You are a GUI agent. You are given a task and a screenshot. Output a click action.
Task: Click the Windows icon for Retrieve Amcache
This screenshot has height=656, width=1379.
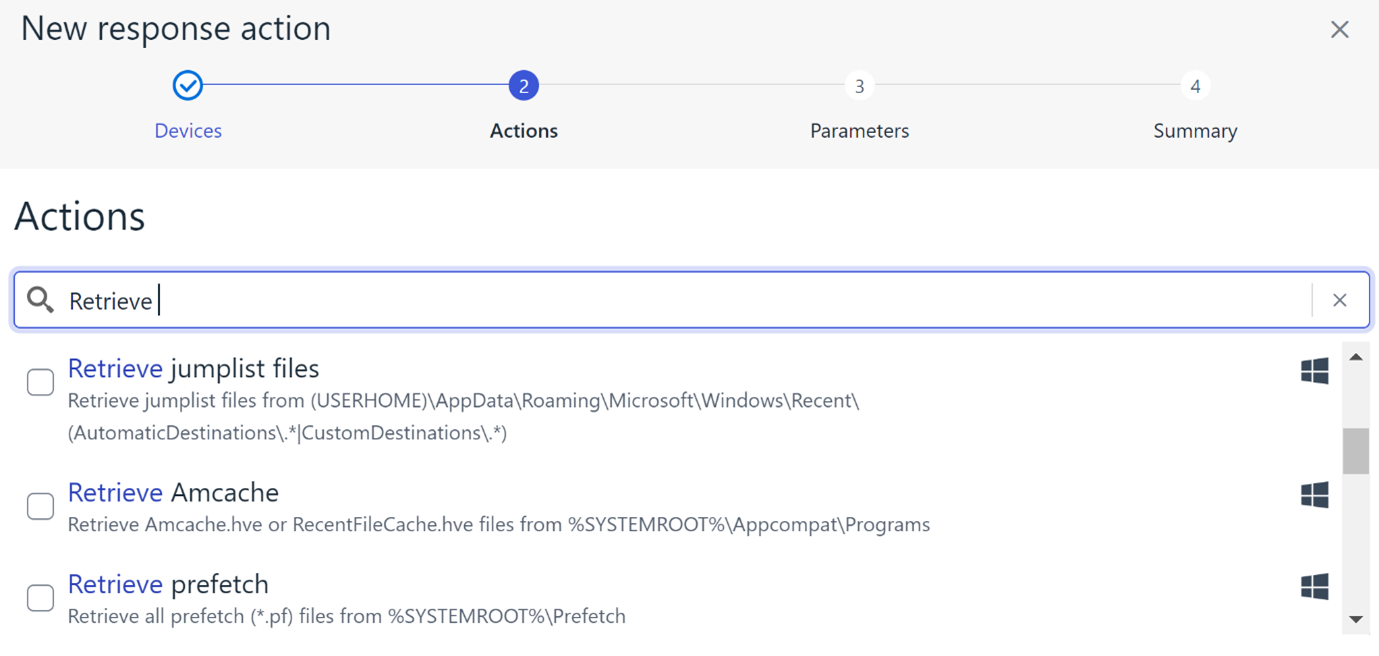click(x=1315, y=495)
